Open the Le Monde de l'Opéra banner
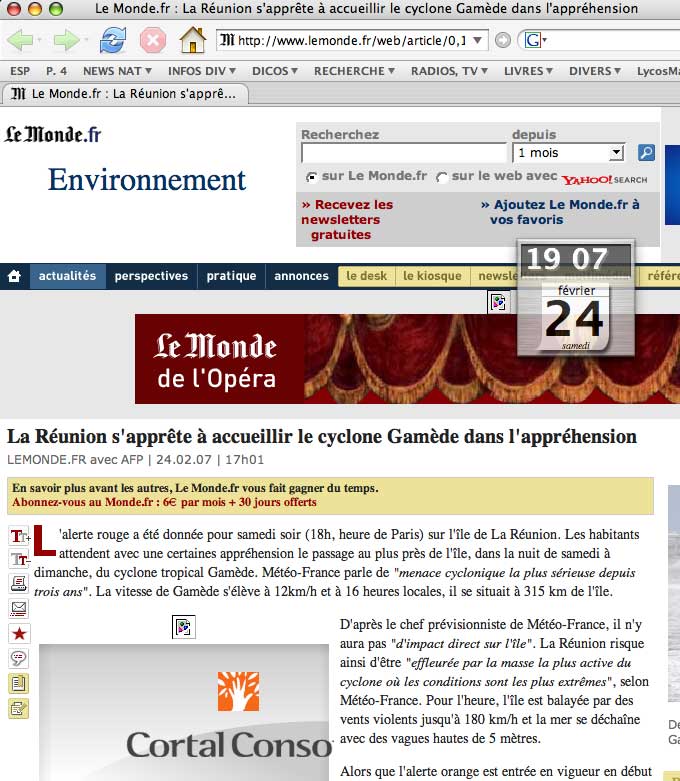Image resolution: width=680 pixels, height=781 pixels. pos(407,359)
